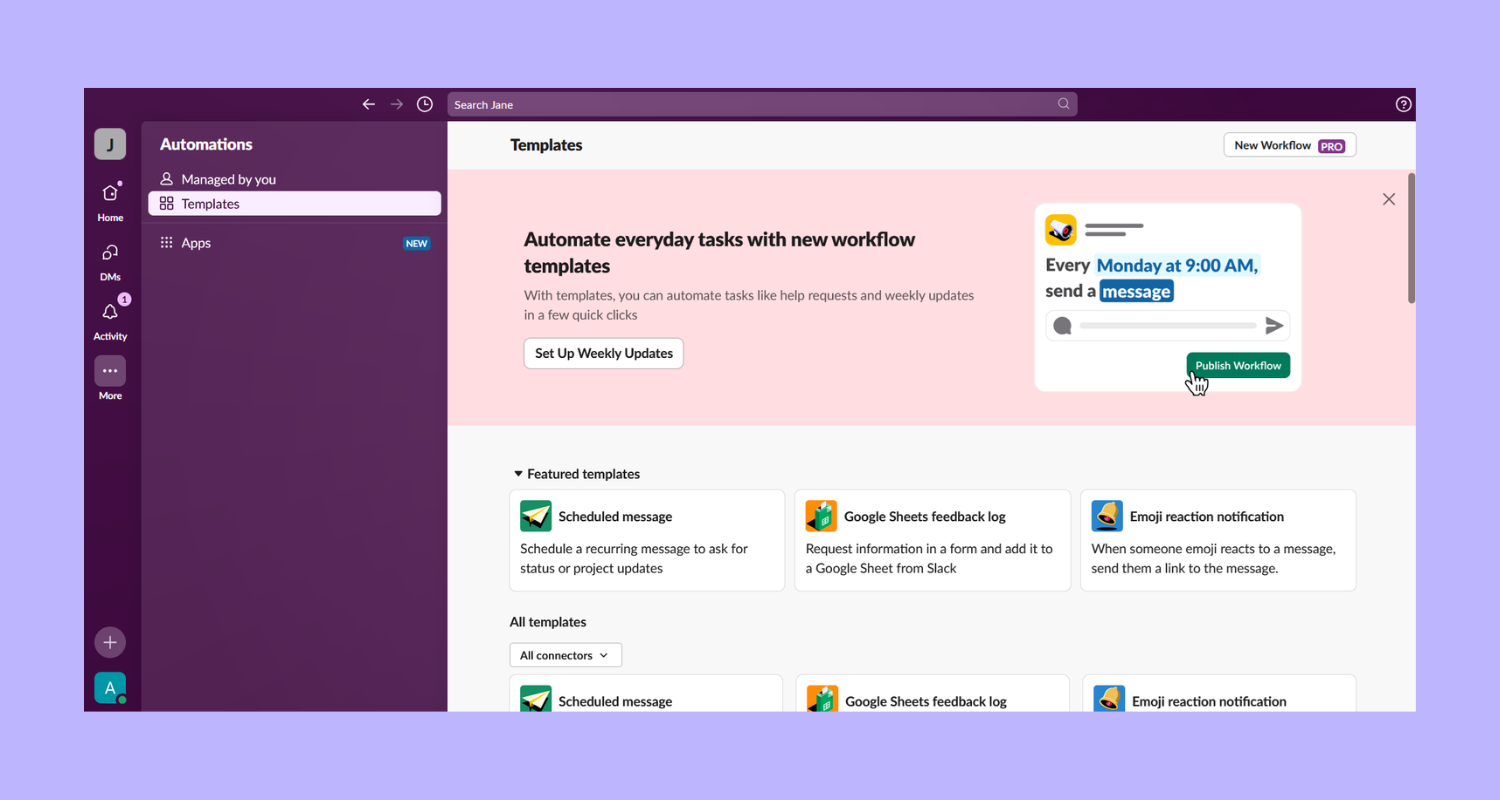Go forward with the right arrow
1500x800 pixels.
click(x=397, y=104)
